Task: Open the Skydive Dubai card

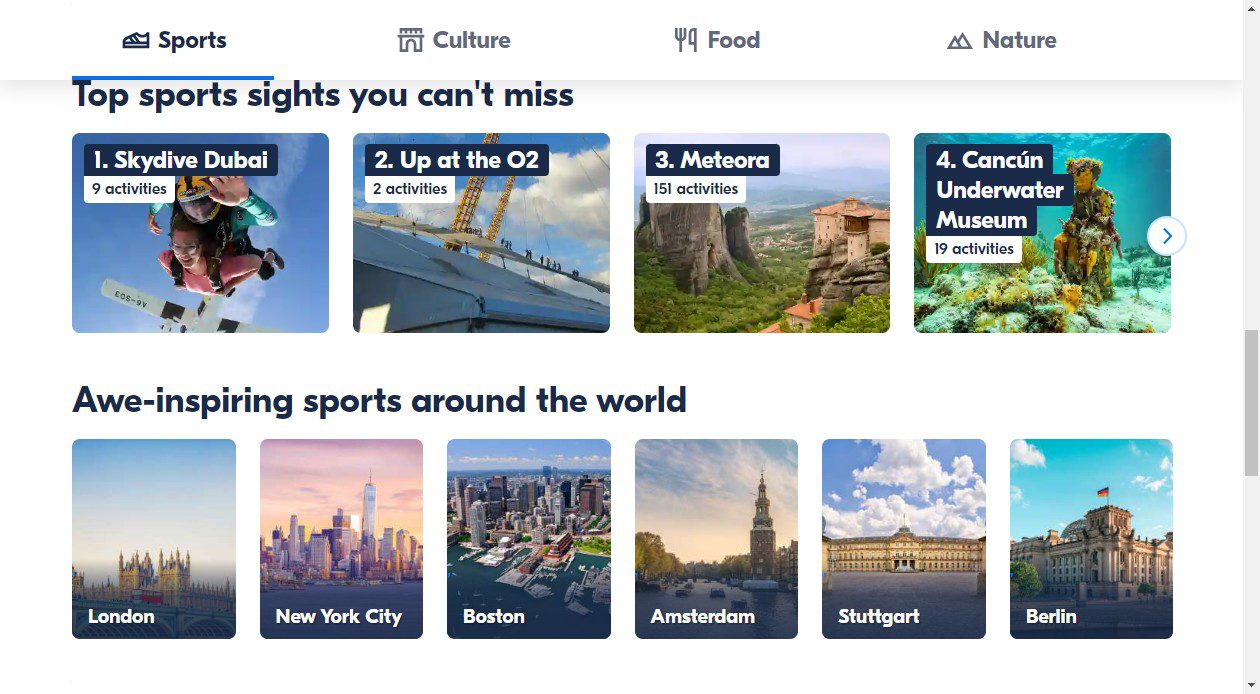Action: tap(200, 260)
